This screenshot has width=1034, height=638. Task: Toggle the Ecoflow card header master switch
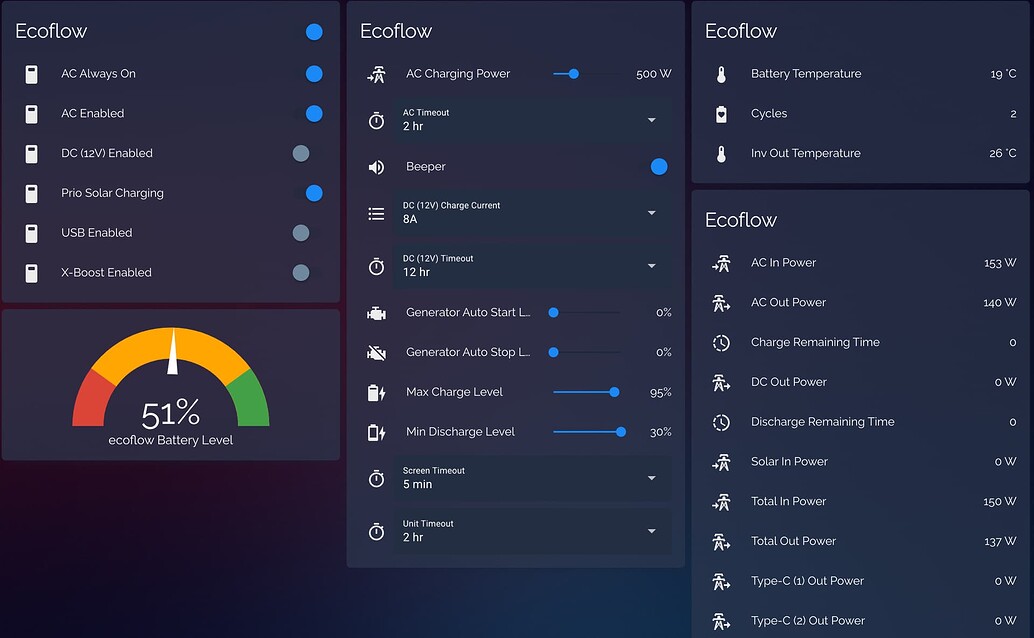[307, 32]
